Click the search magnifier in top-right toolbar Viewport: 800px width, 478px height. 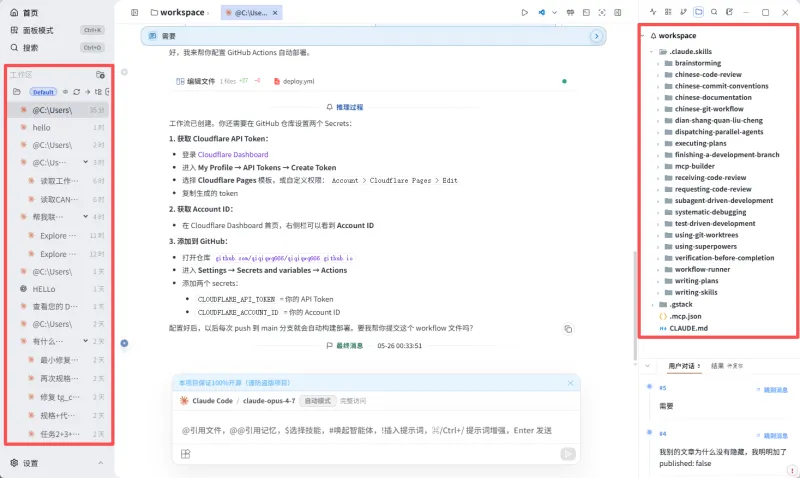714,12
